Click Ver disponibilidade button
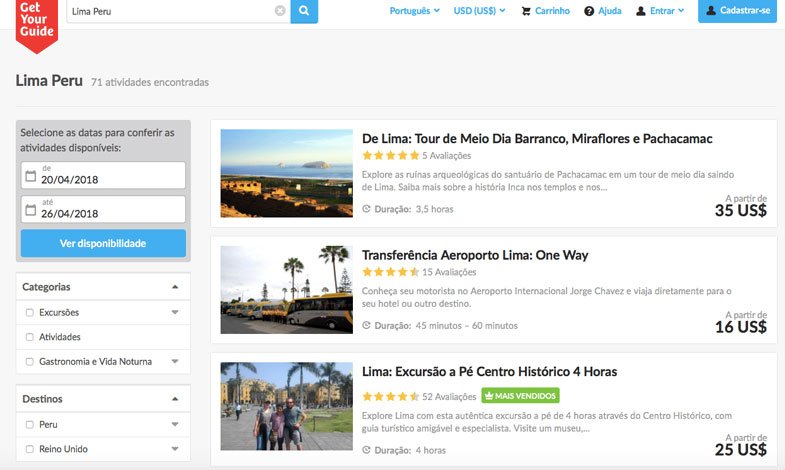The height and width of the screenshot is (470, 785). (x=103, y=243)
